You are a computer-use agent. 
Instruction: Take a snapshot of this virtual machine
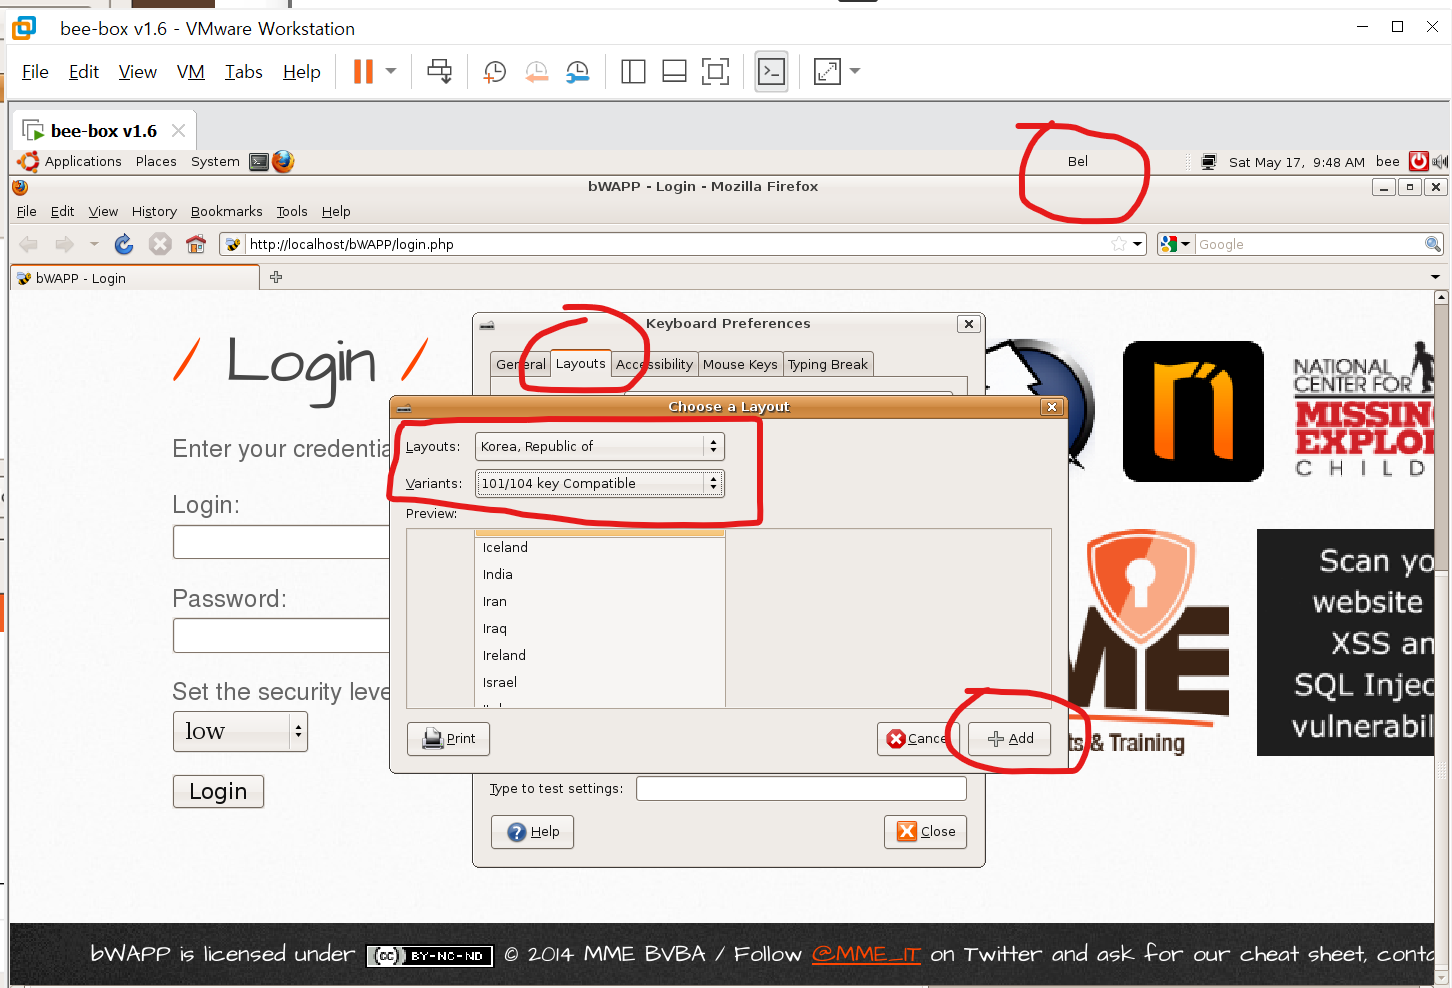pos(495,71)
